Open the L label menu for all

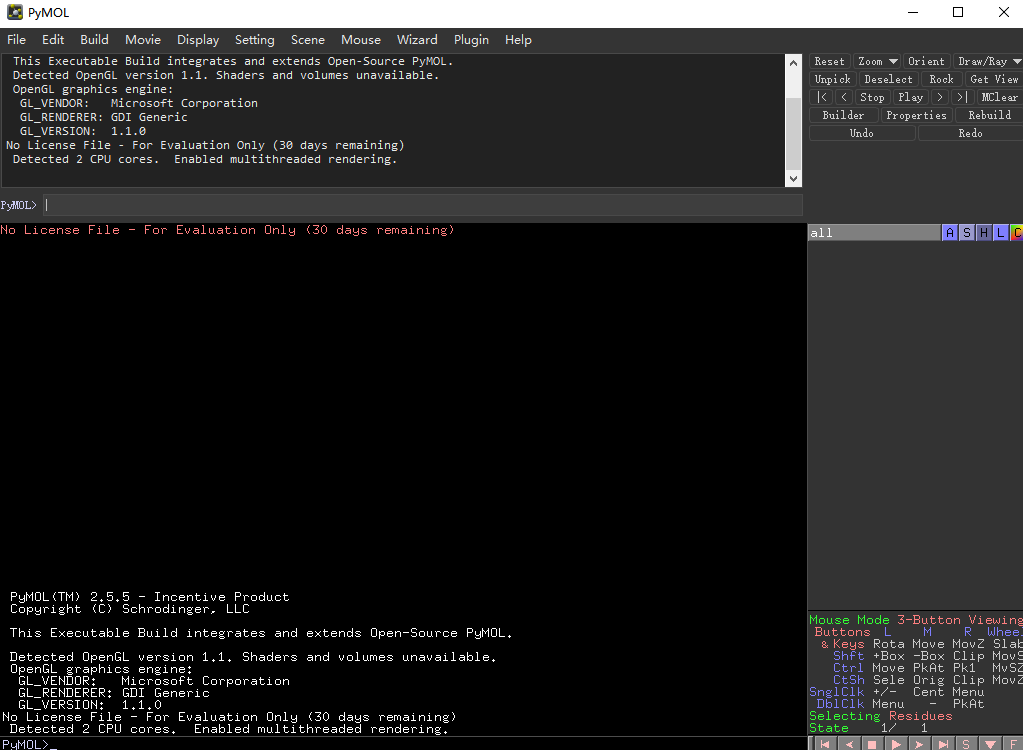[1000, 233]
